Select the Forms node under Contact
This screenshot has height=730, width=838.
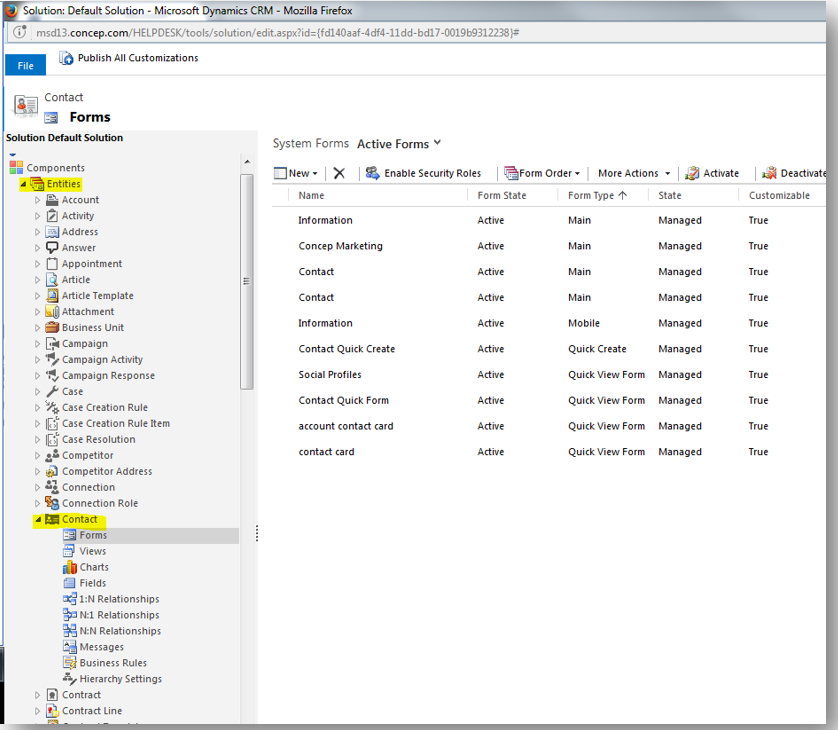[94, 535]
